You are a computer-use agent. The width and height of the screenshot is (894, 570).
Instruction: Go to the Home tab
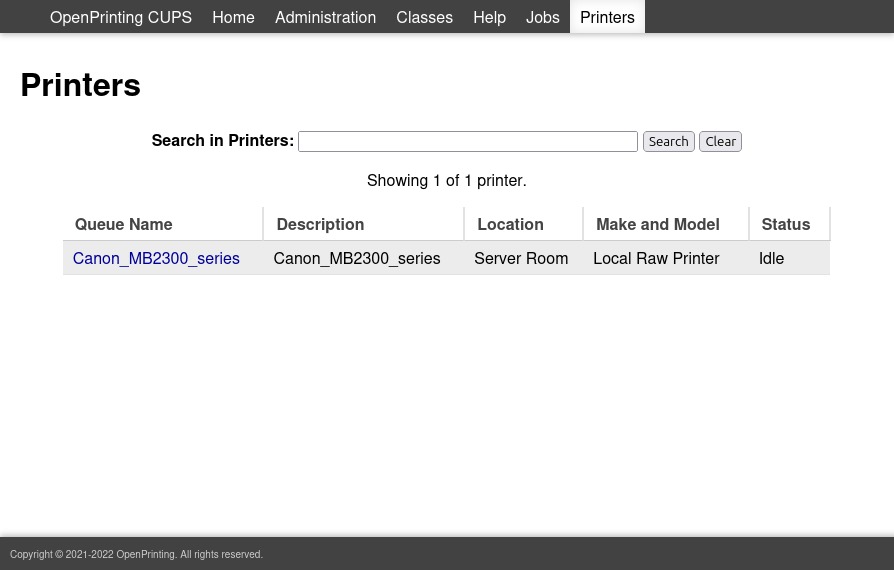click(233, 17)
